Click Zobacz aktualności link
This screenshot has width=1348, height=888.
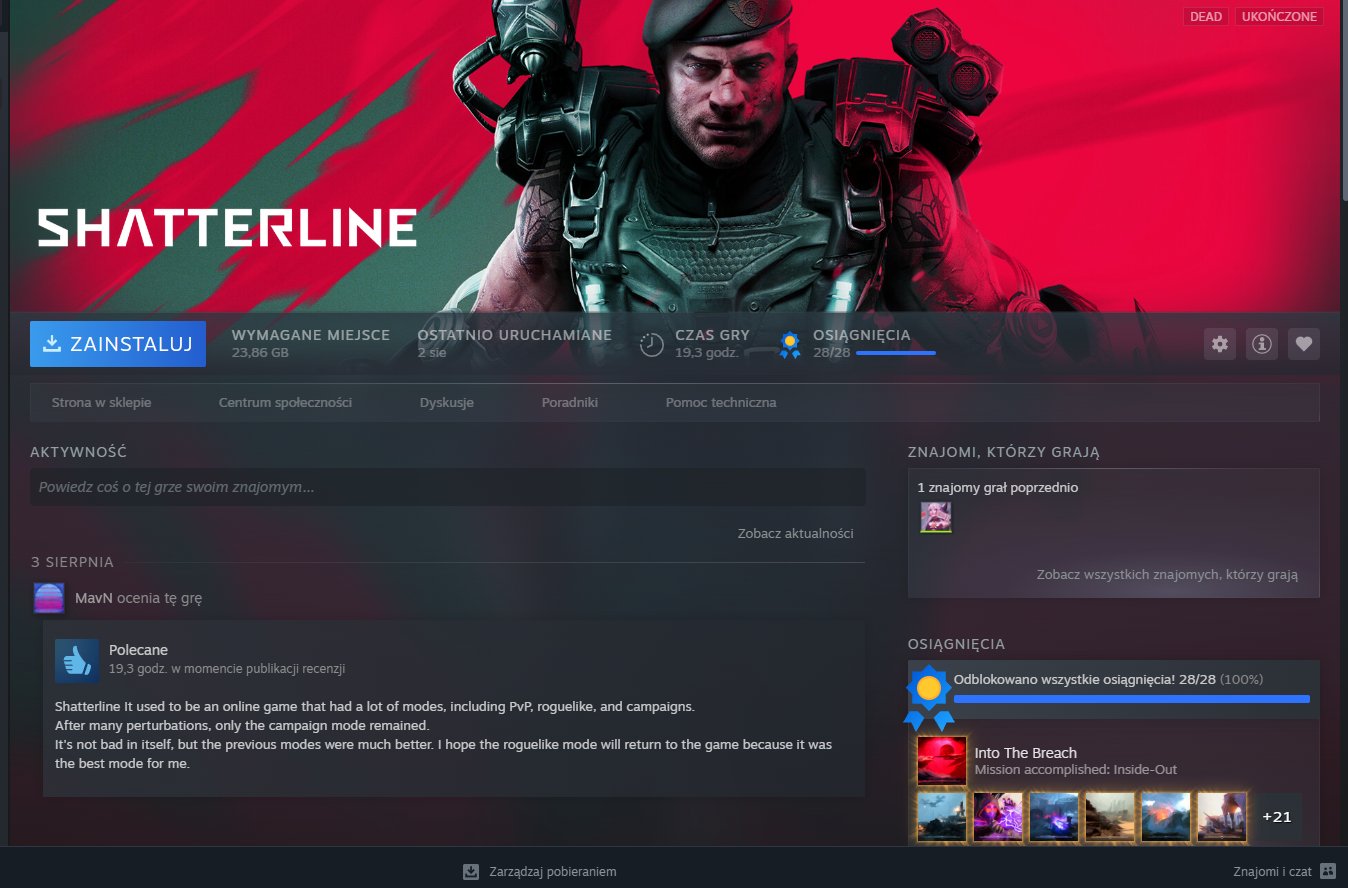[795, 533]
